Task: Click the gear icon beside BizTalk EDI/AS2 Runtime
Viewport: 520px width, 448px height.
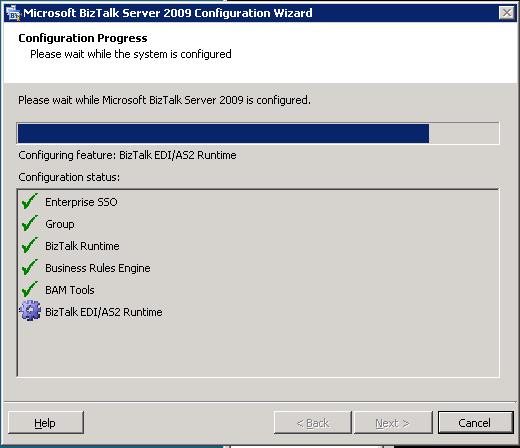Action: pyautogui.click(x=30, y=311)
